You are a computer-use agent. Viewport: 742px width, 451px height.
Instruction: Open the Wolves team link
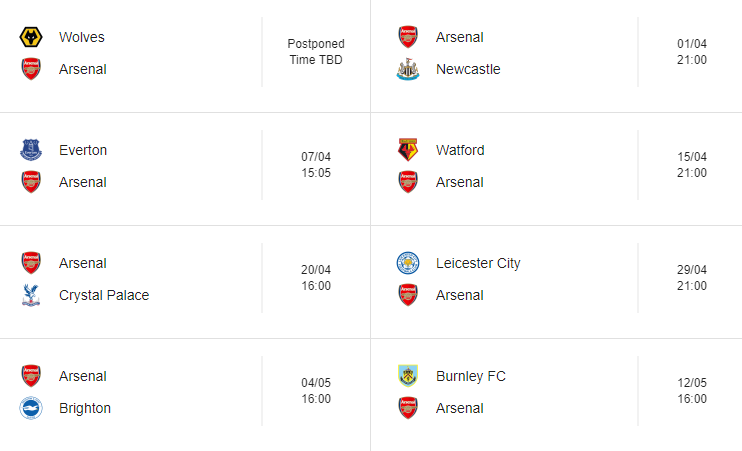[81, 38]
